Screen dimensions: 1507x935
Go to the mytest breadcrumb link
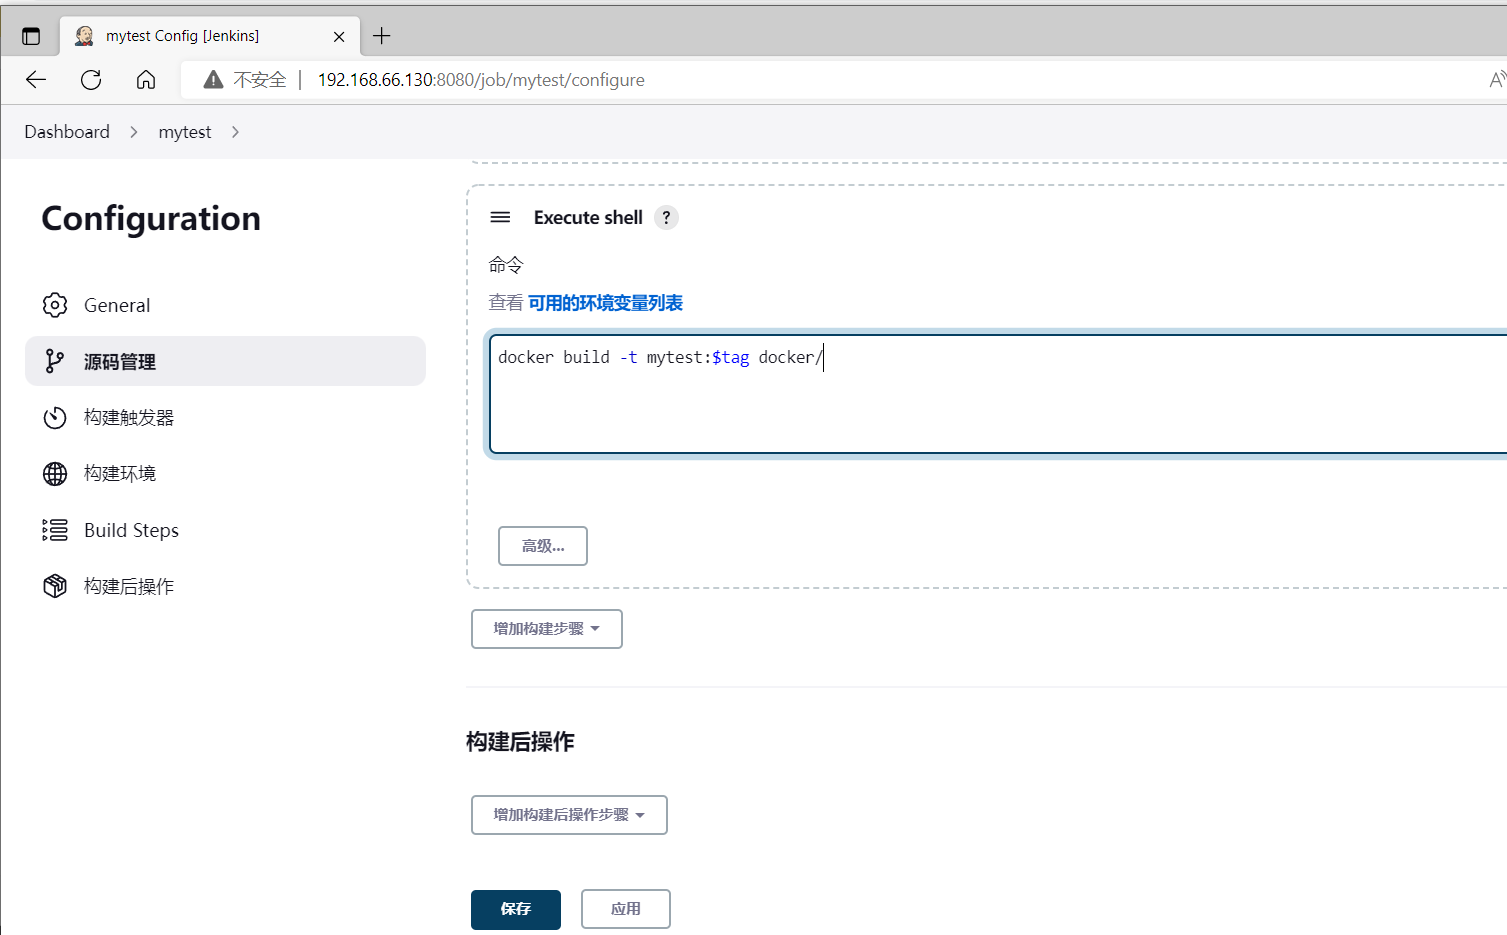185,132
